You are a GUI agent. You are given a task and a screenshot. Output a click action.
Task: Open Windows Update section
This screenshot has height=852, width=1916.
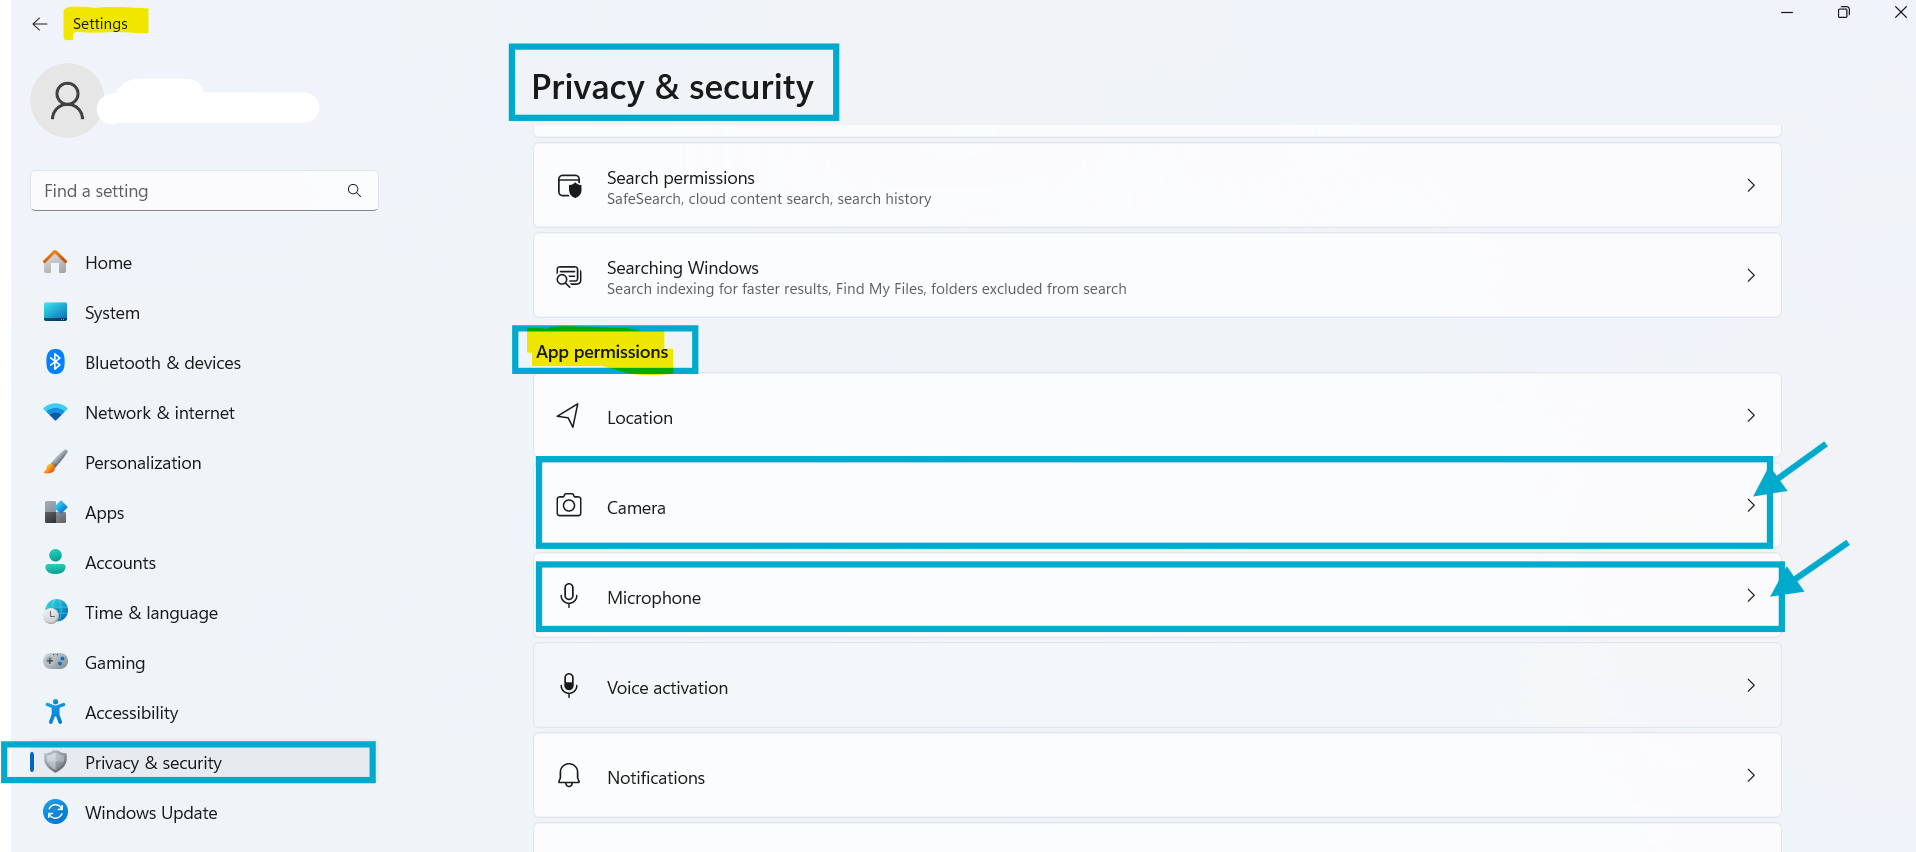(151, 813)
